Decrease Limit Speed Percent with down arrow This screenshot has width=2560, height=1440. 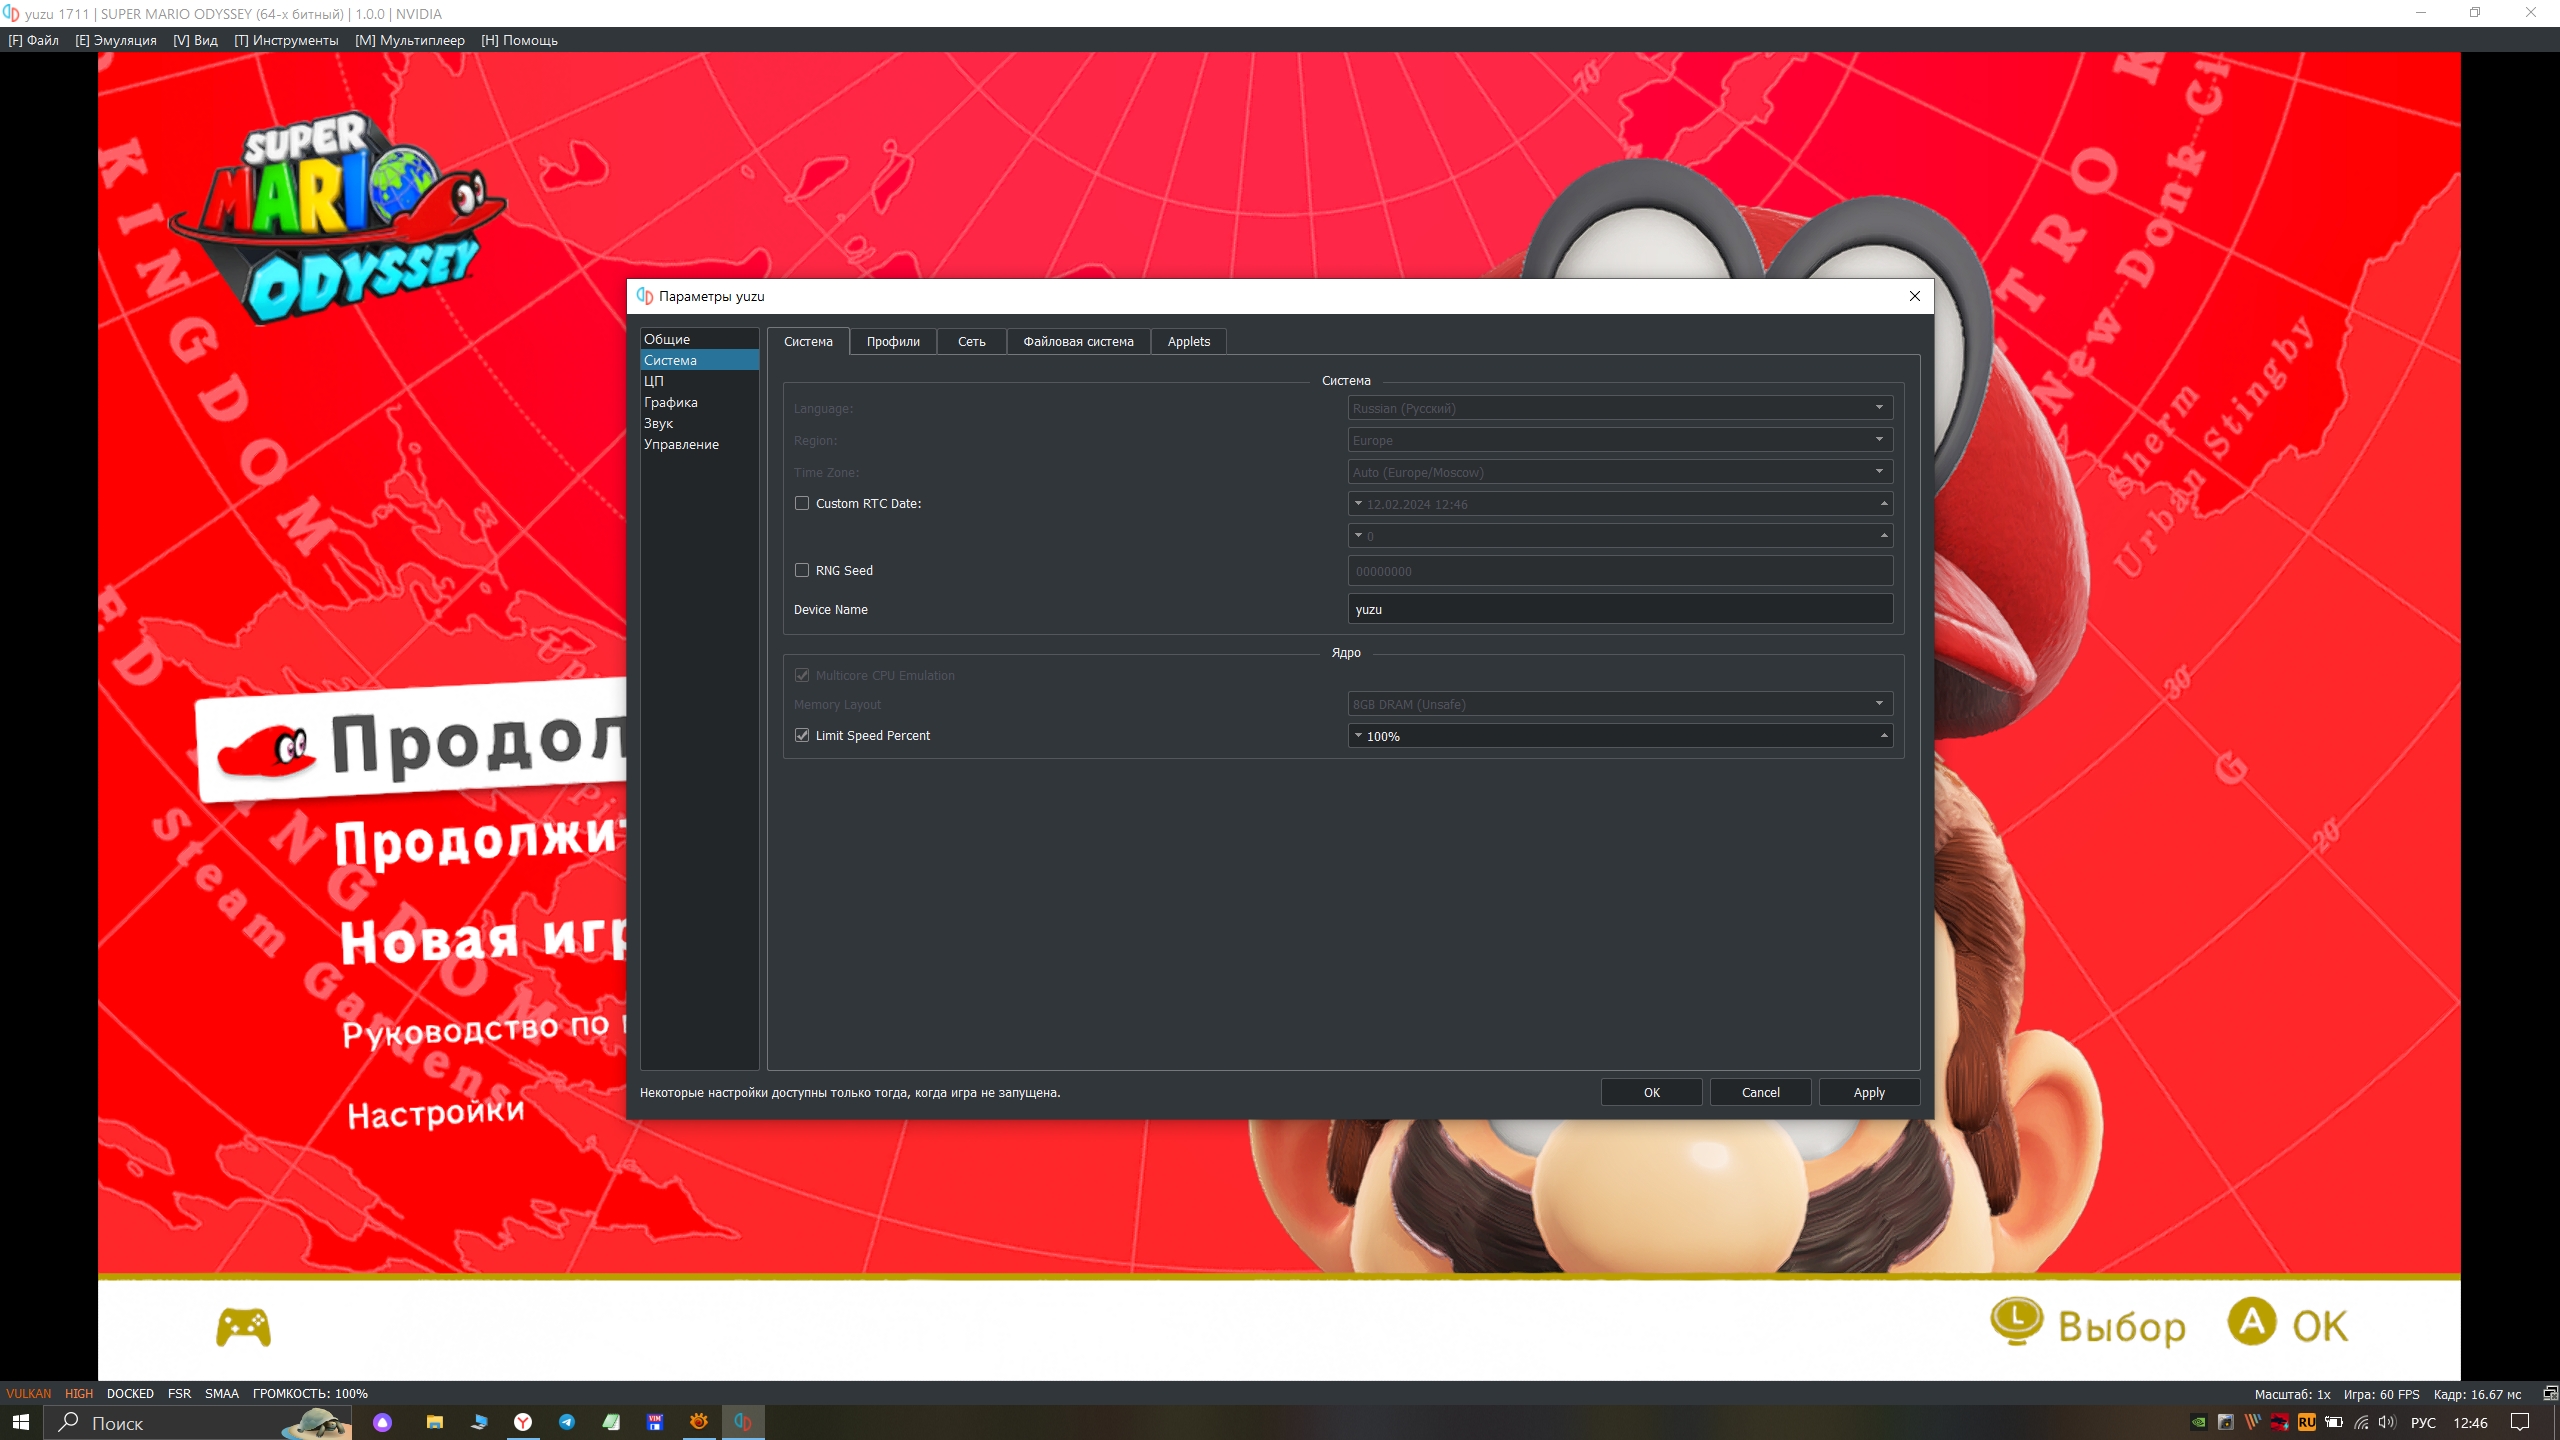[1358, 735]
